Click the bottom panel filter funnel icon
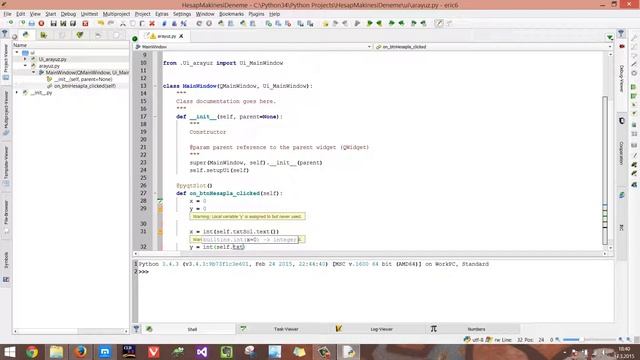Viewport: 640px width, 360px height. (136, 329)
